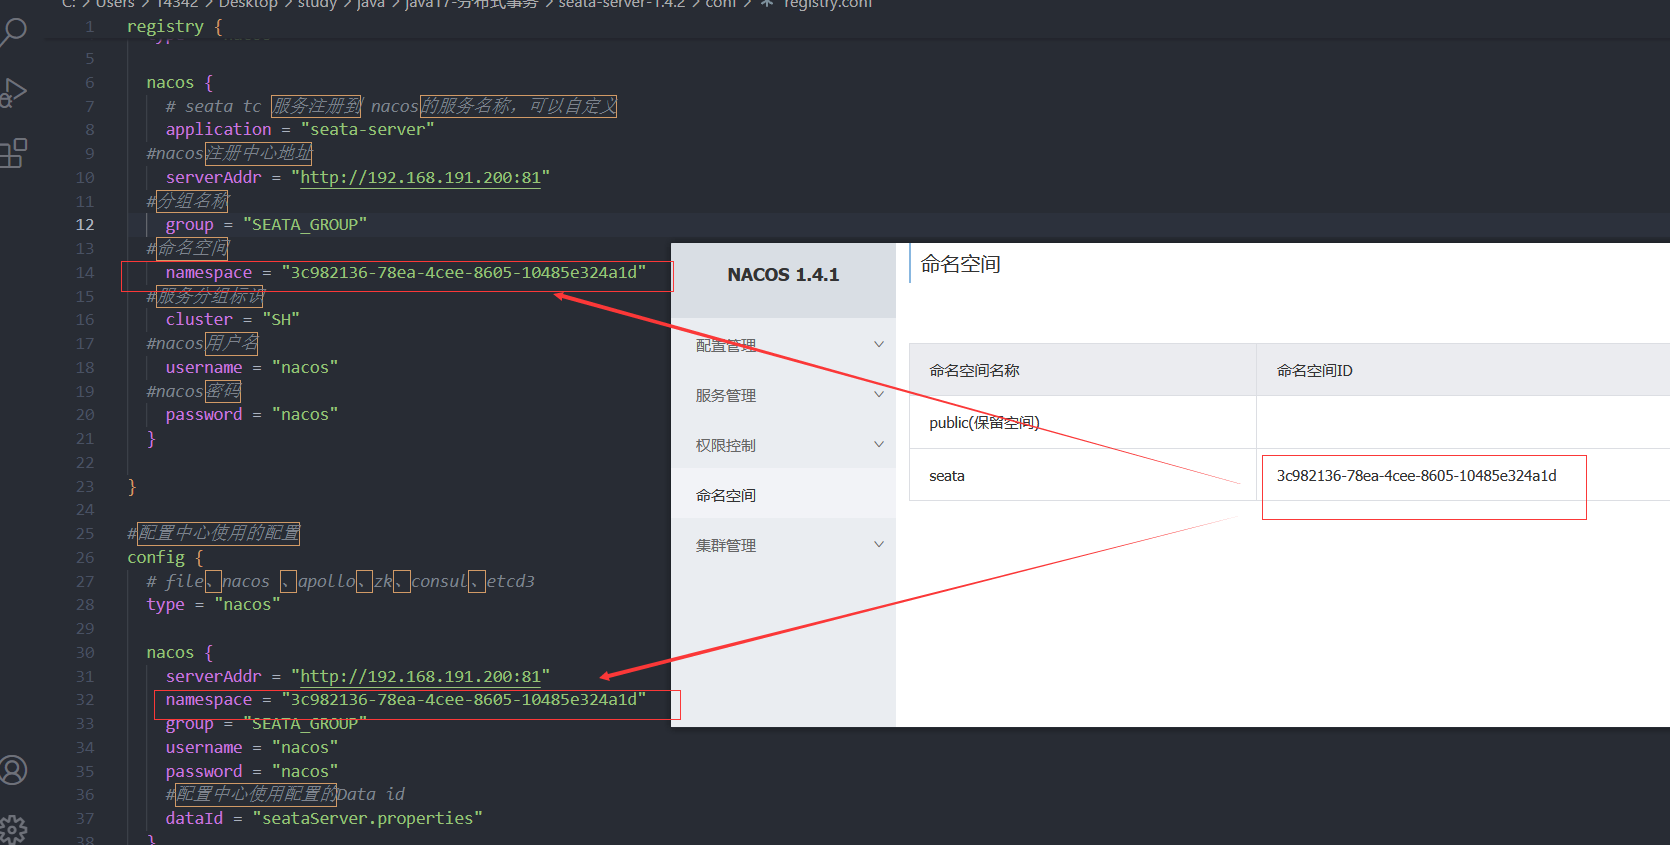Open the Extensions view icon
Screen dimensions: 1670x845
coord(13,153)
